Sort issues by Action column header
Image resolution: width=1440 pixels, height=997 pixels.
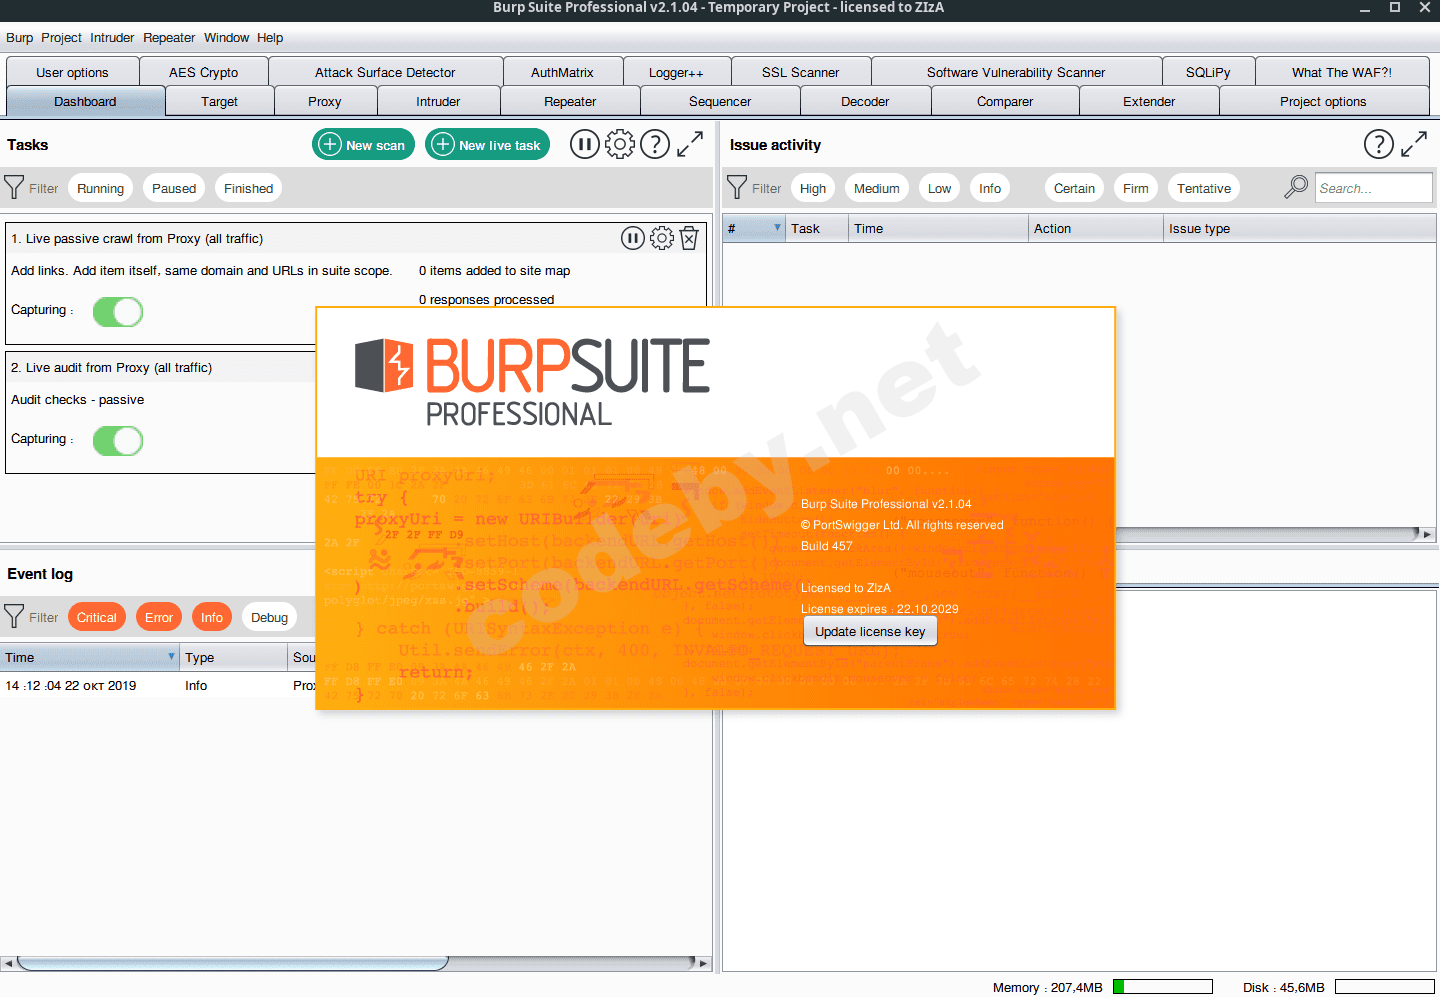[1096, 228]
